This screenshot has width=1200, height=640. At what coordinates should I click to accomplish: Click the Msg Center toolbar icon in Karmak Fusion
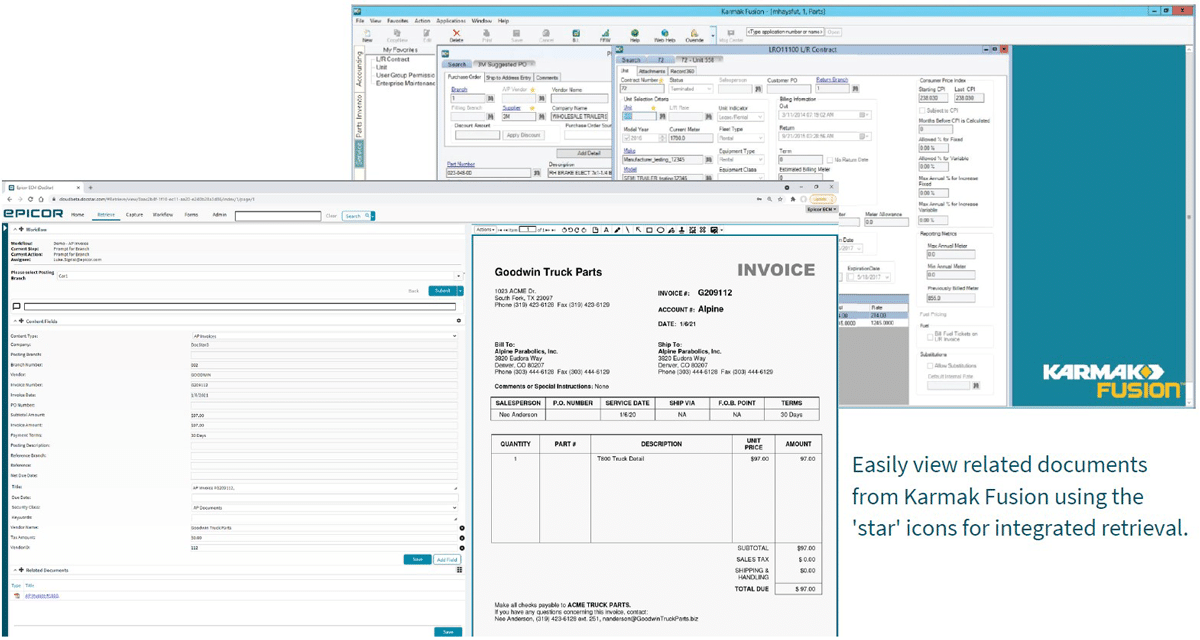click(731, 36)
